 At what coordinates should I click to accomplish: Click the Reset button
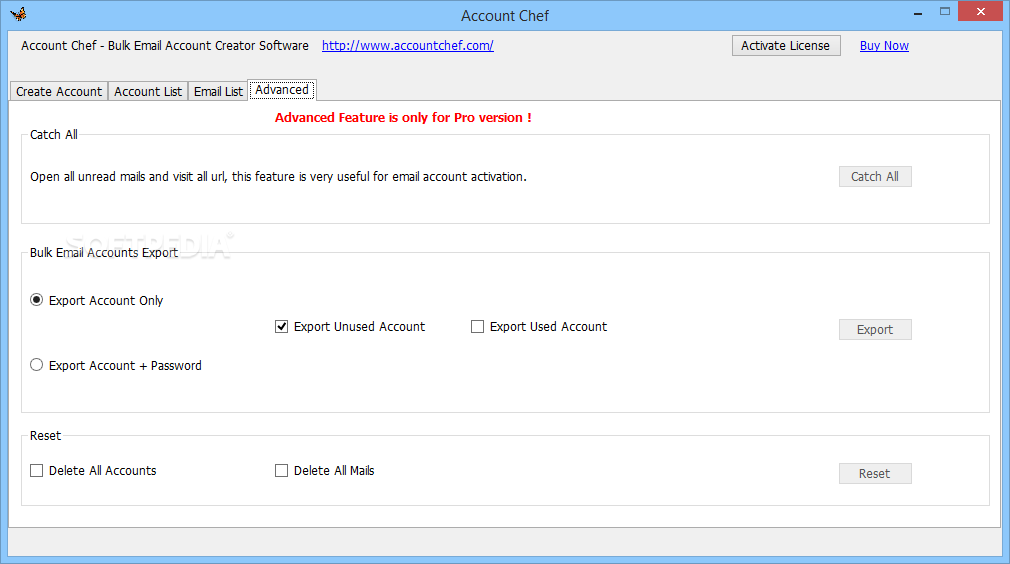pos(875,473)
